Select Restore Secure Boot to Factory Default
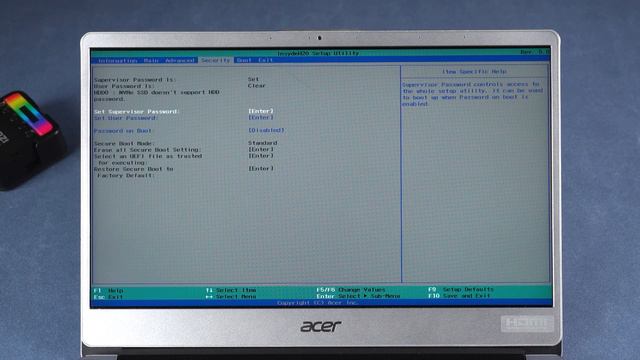The width and height of the screenshot is (640, 360). click(x=133, y=172)
